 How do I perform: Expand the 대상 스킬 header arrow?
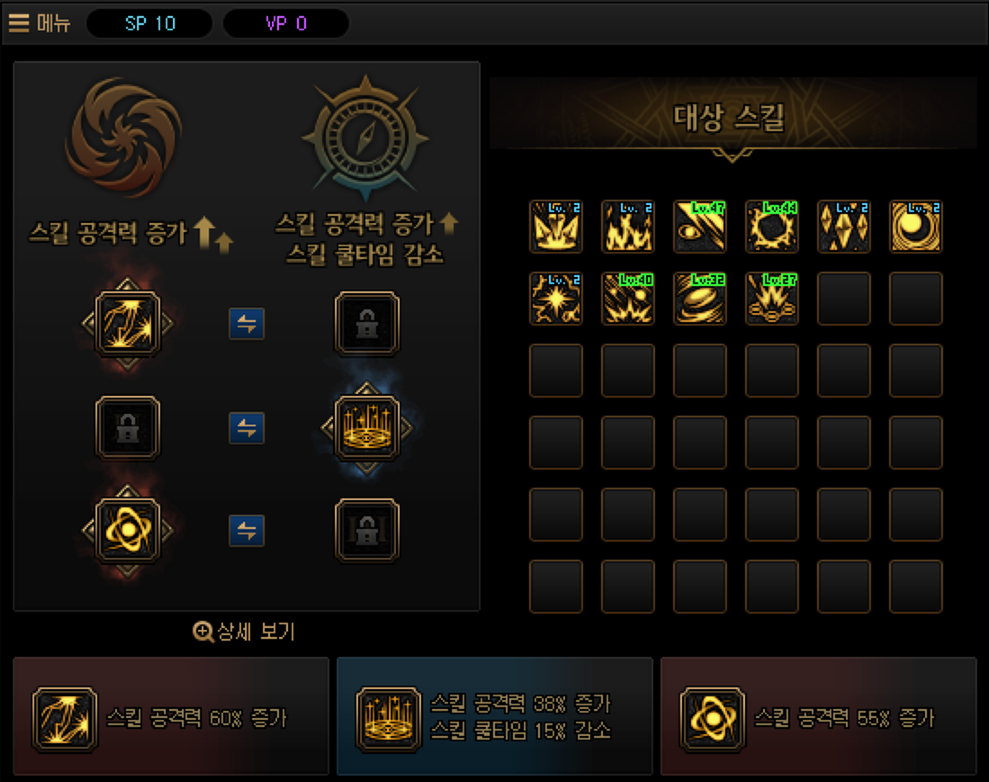pyautogui.click(x=732, y=155)
